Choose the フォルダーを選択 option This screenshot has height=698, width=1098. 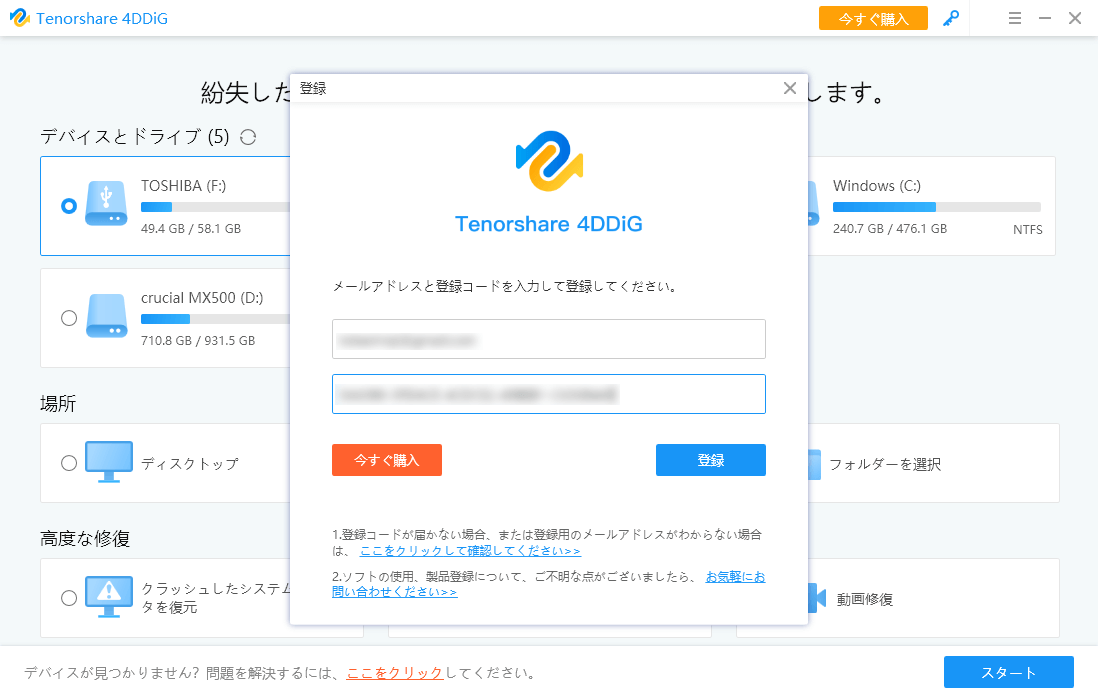click(x=885, y=464)
